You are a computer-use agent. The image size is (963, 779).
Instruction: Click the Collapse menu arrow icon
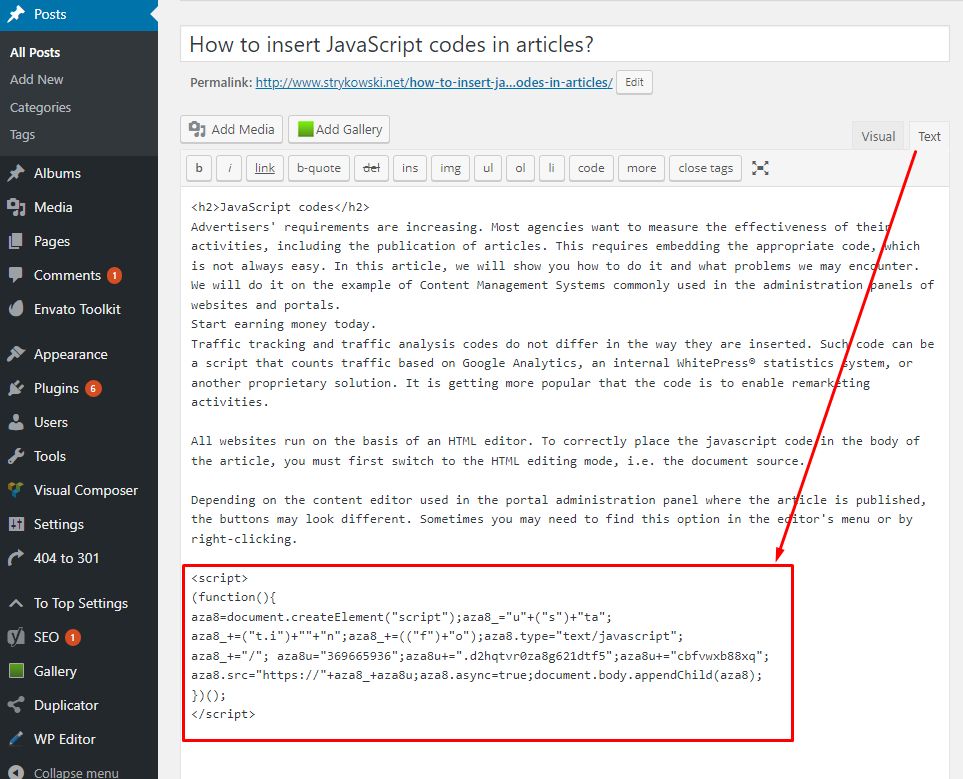[16, 772]
